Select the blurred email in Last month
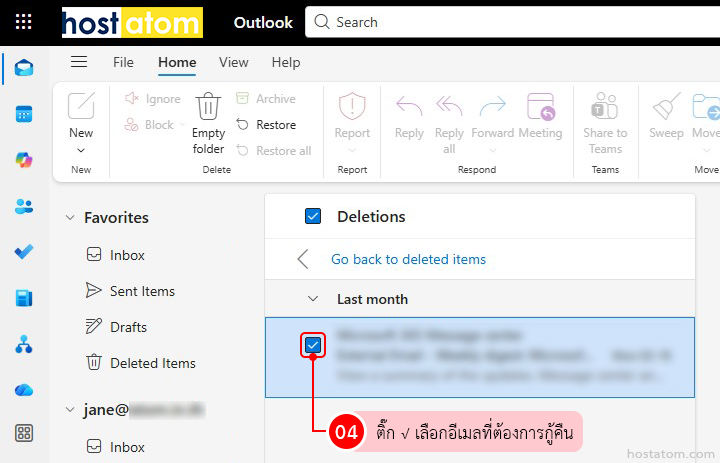The height and width of the screenshot is (463, 720). (480, 357)
